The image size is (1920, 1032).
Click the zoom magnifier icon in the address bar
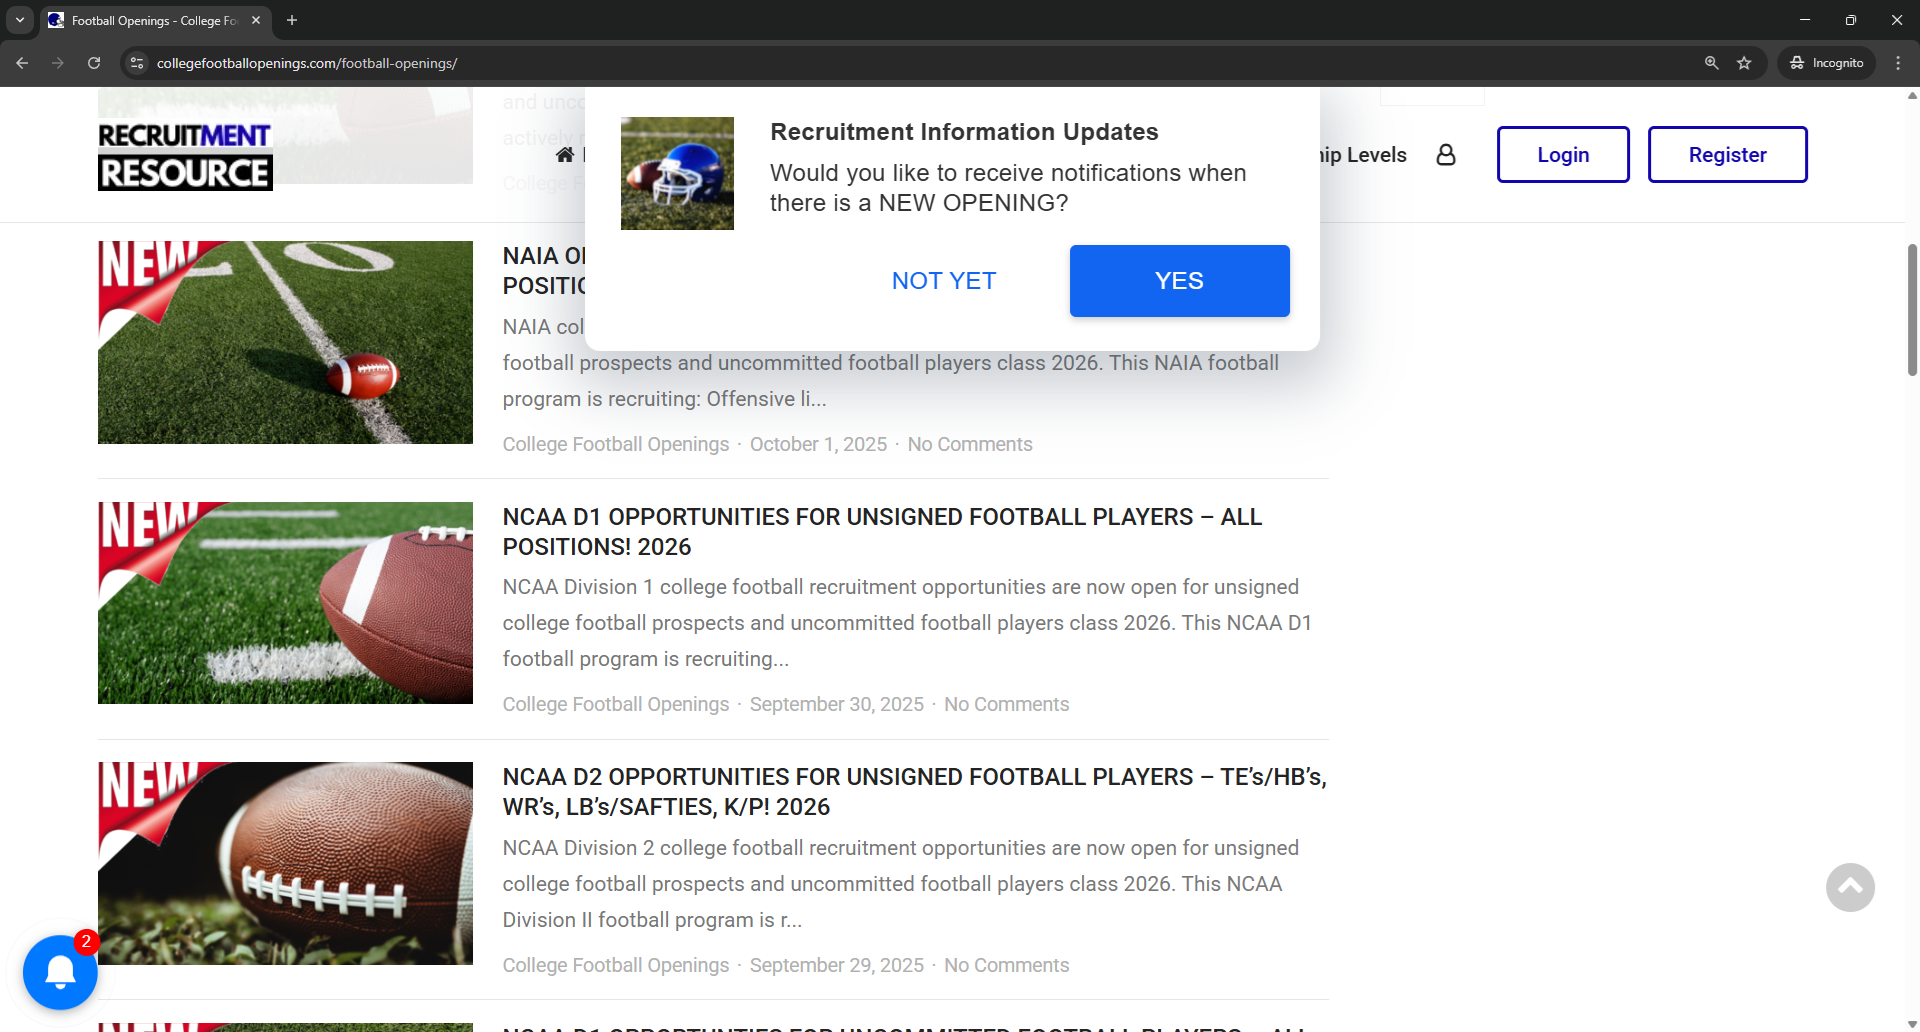tap(1712, 62)
